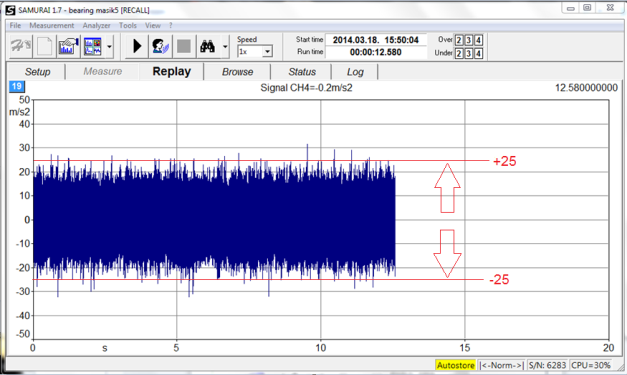Expand the arrow beside binoculars icon

225,47
